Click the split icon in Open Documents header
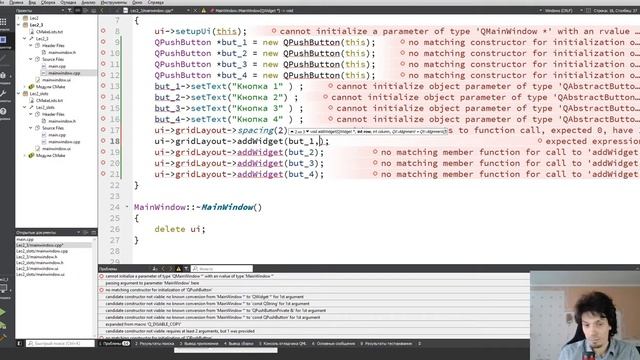This screenshot has width=640, height=360. coord(86,232)
